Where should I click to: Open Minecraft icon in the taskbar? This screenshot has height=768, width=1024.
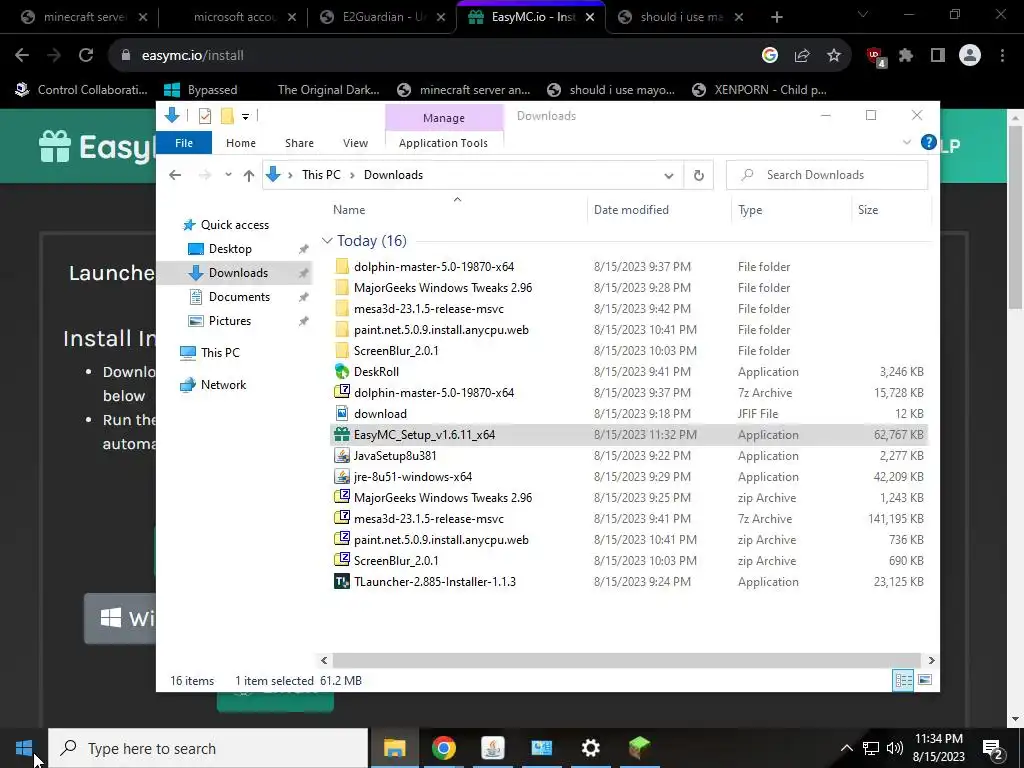639,748
